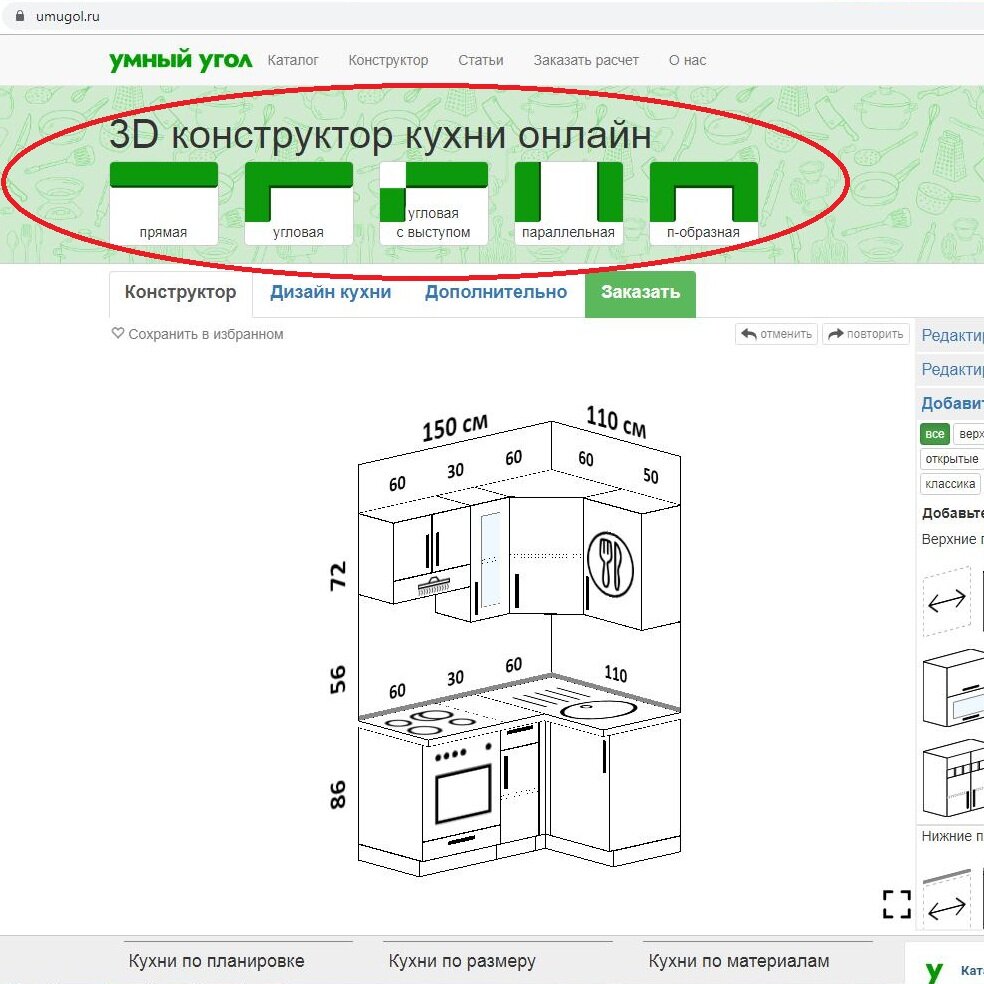
Task: Switch to the Дизайн кухни tab
Action: [331, 292]
